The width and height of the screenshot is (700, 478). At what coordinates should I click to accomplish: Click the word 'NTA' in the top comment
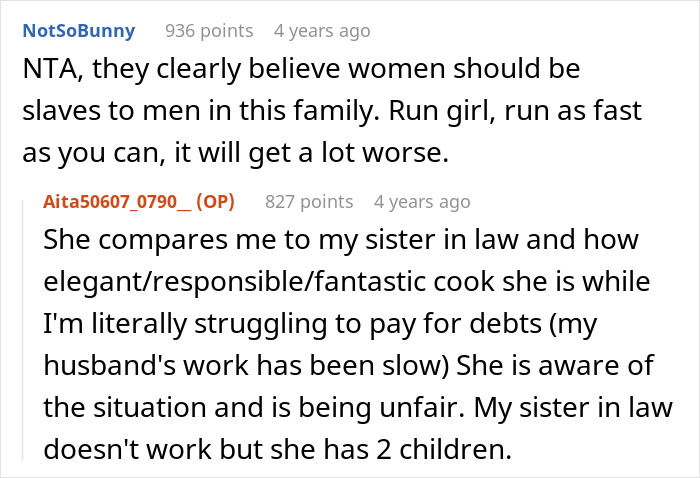click(x=46, y=72)
